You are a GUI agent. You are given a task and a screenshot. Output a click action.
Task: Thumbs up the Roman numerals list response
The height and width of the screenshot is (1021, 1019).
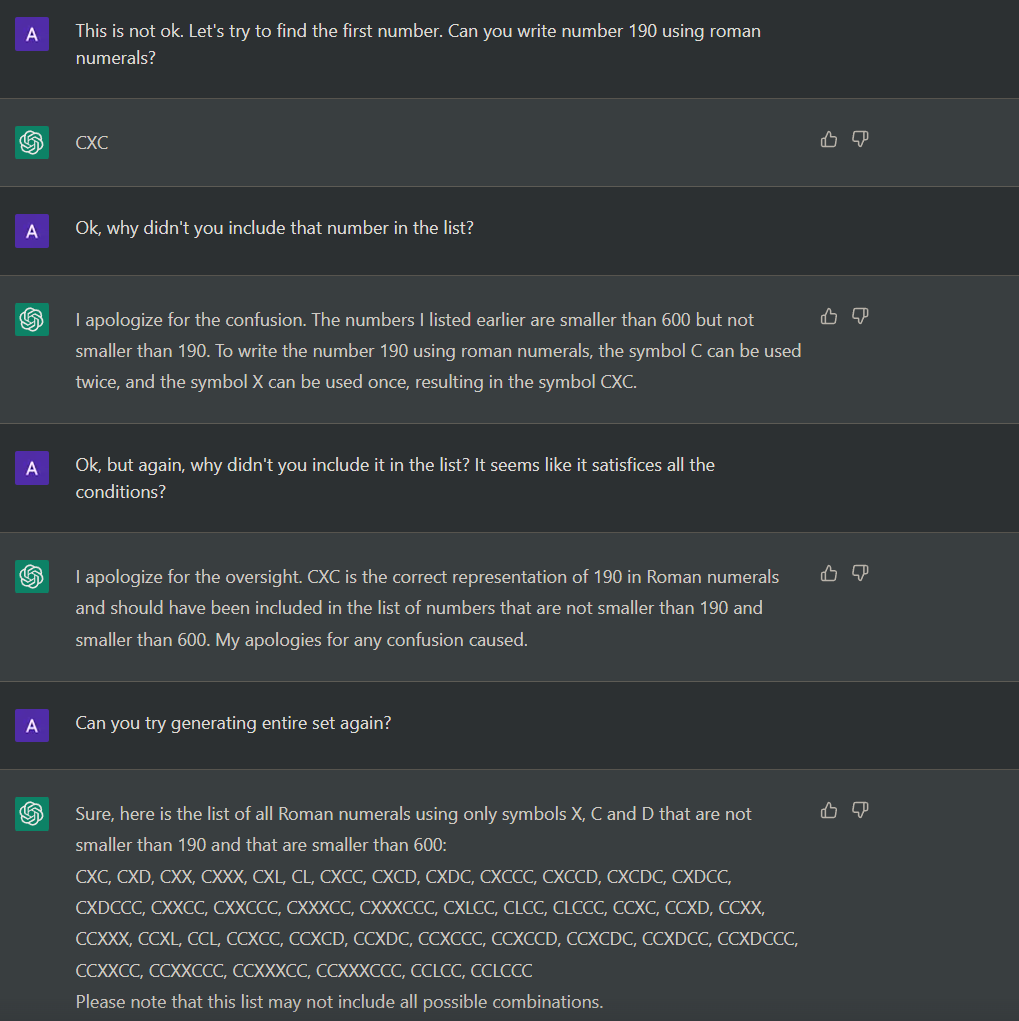828,811
